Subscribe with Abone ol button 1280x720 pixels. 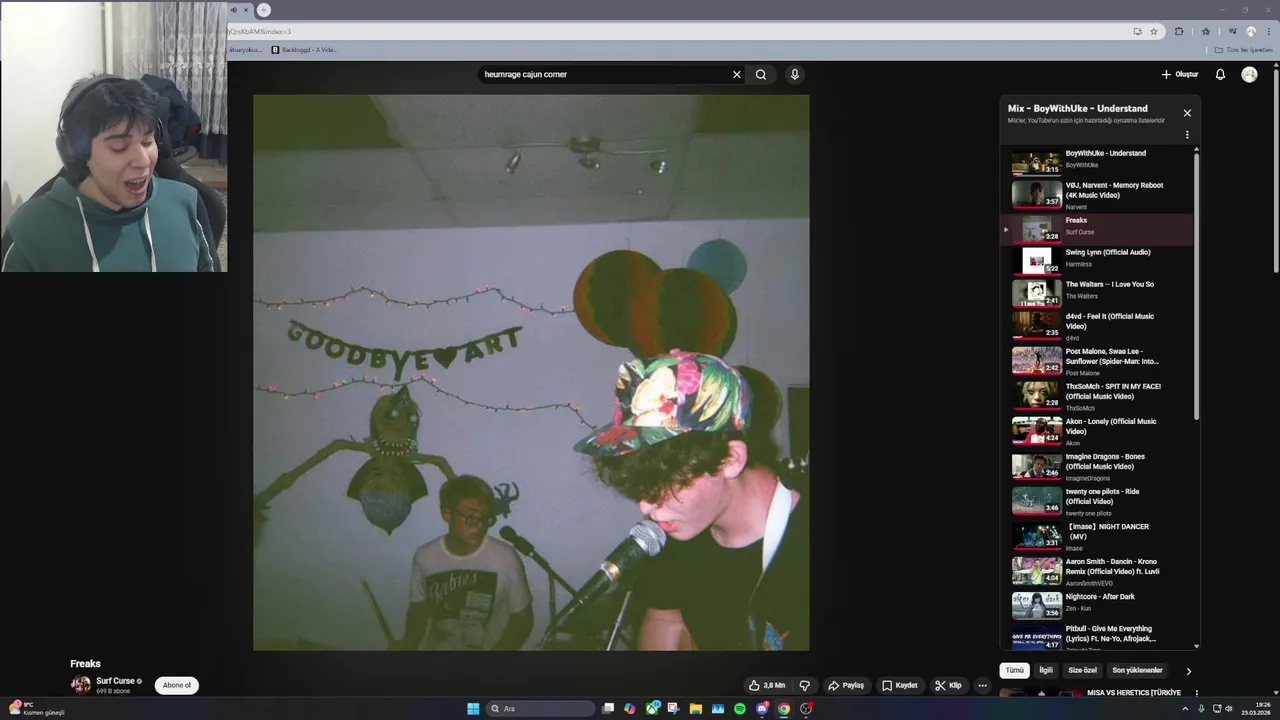(x=176, y=685)
